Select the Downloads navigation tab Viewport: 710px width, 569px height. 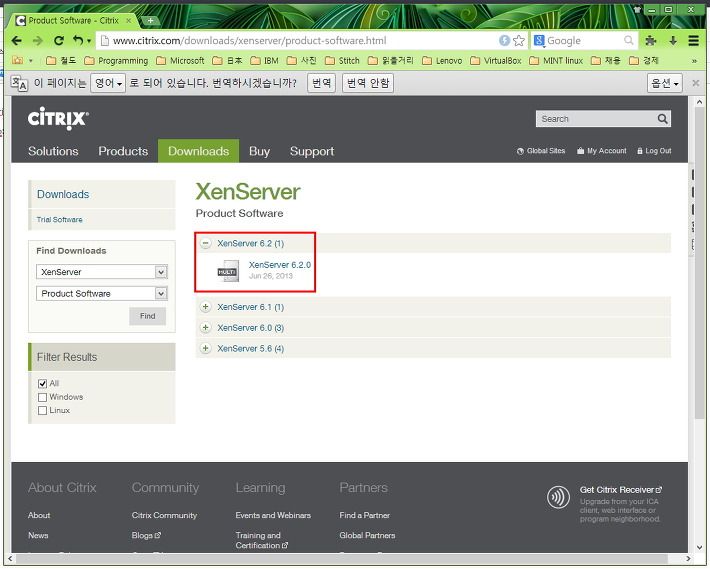(x=198, y=151)
